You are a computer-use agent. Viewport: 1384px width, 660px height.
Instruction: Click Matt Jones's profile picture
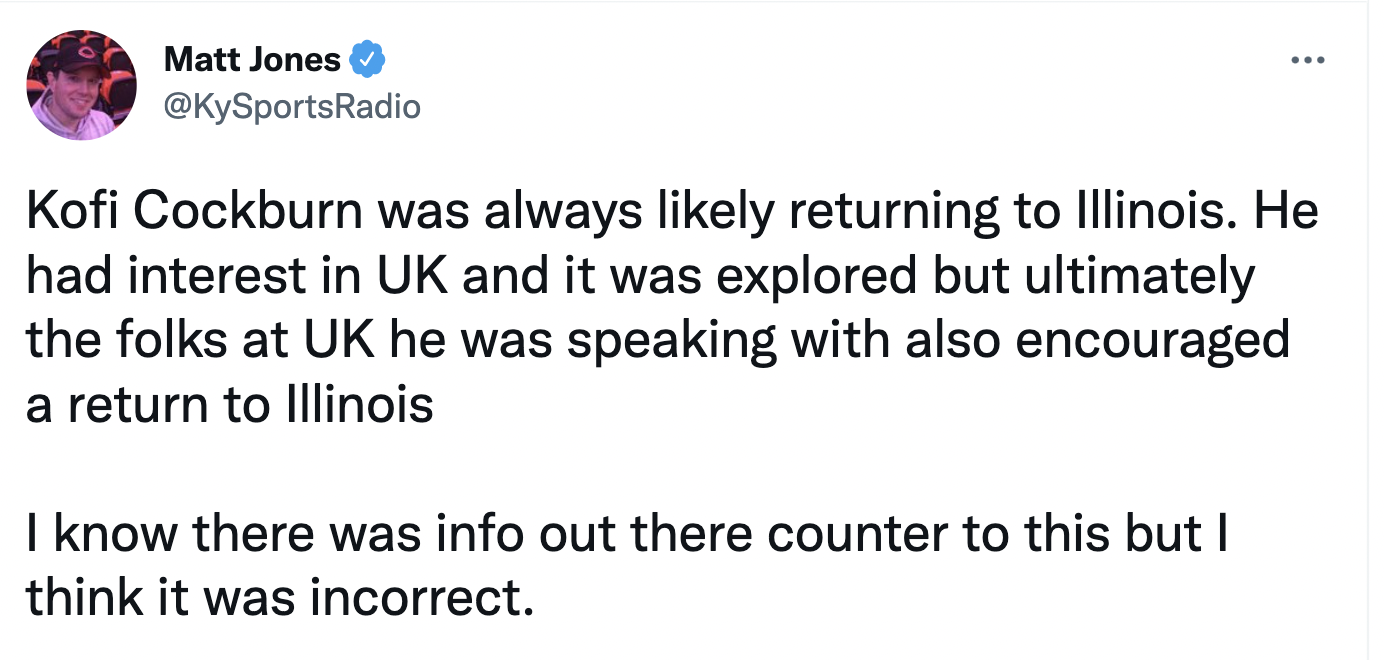tap(83, 84)
